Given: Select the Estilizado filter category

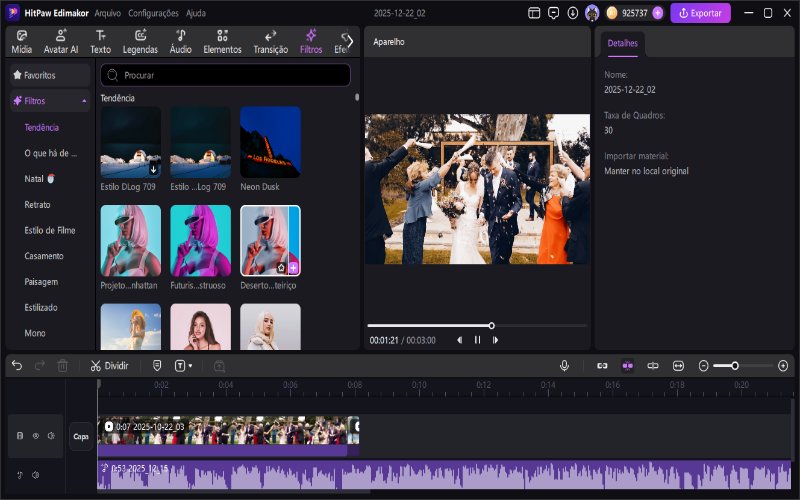Looking at the screenshot, I should (41, 307).
